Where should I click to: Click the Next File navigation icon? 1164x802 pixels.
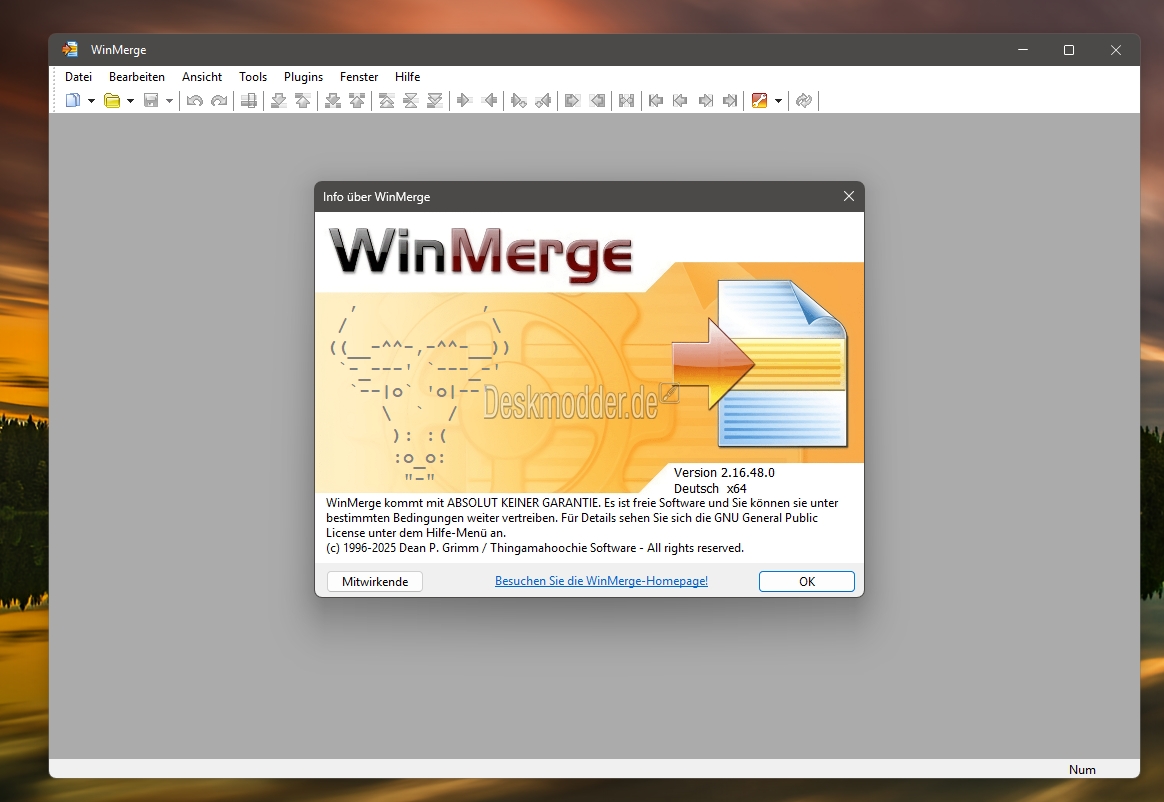point(705,100)
